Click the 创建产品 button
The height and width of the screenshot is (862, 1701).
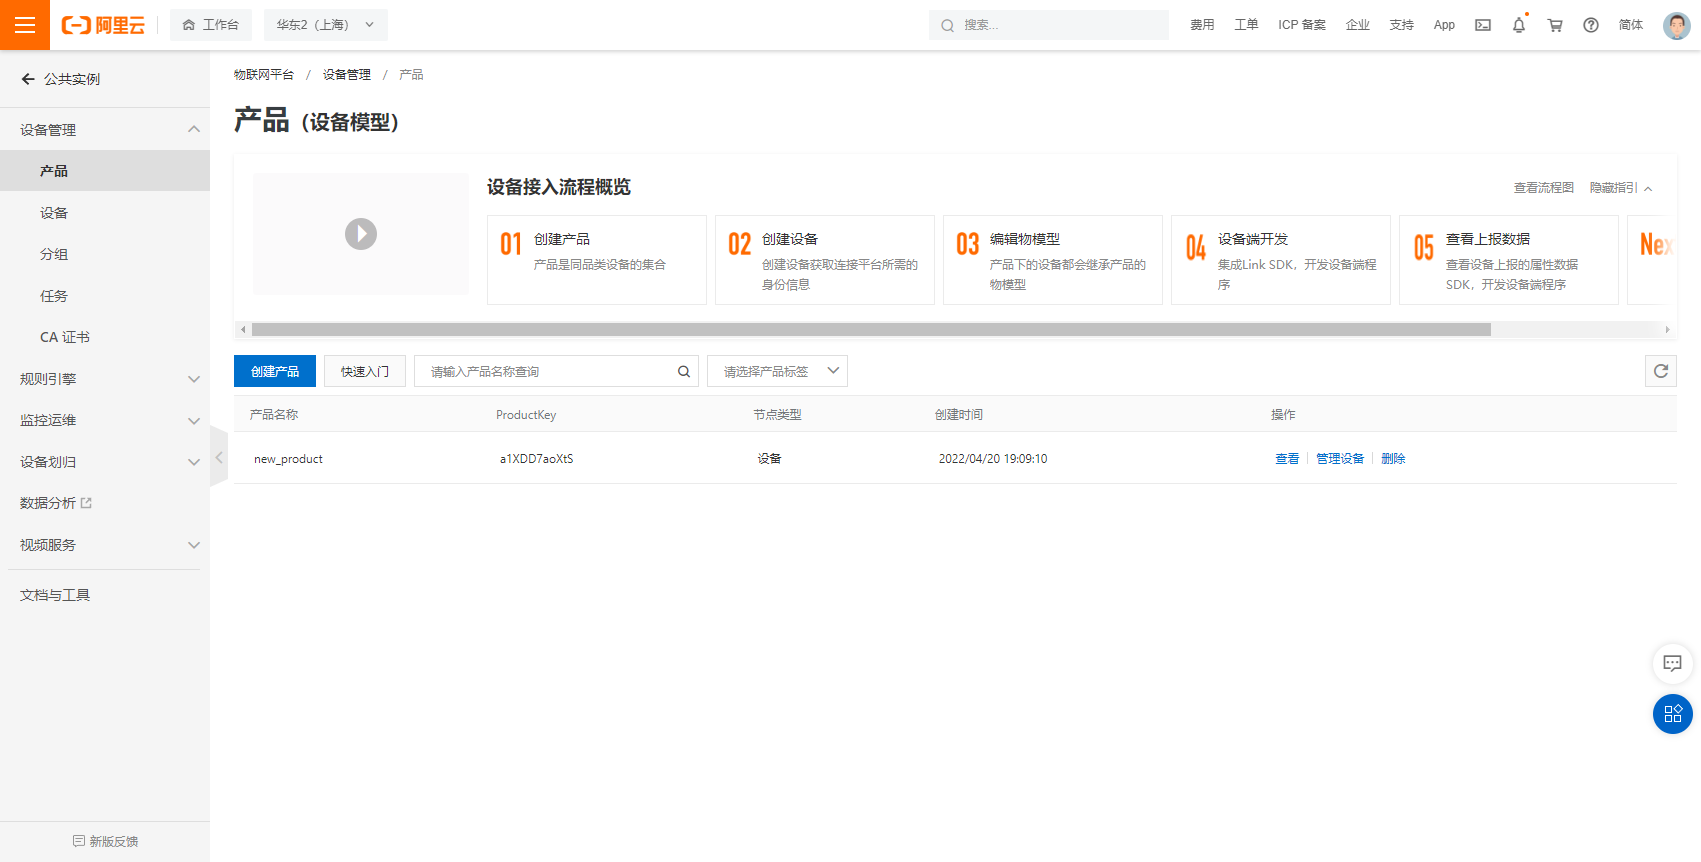pyautogui.click(x=275, y=371)
